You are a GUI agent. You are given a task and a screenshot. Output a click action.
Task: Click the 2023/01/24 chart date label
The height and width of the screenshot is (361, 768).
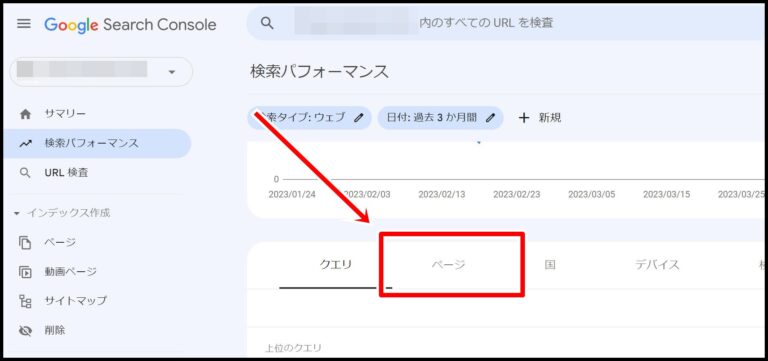point(292,194)
